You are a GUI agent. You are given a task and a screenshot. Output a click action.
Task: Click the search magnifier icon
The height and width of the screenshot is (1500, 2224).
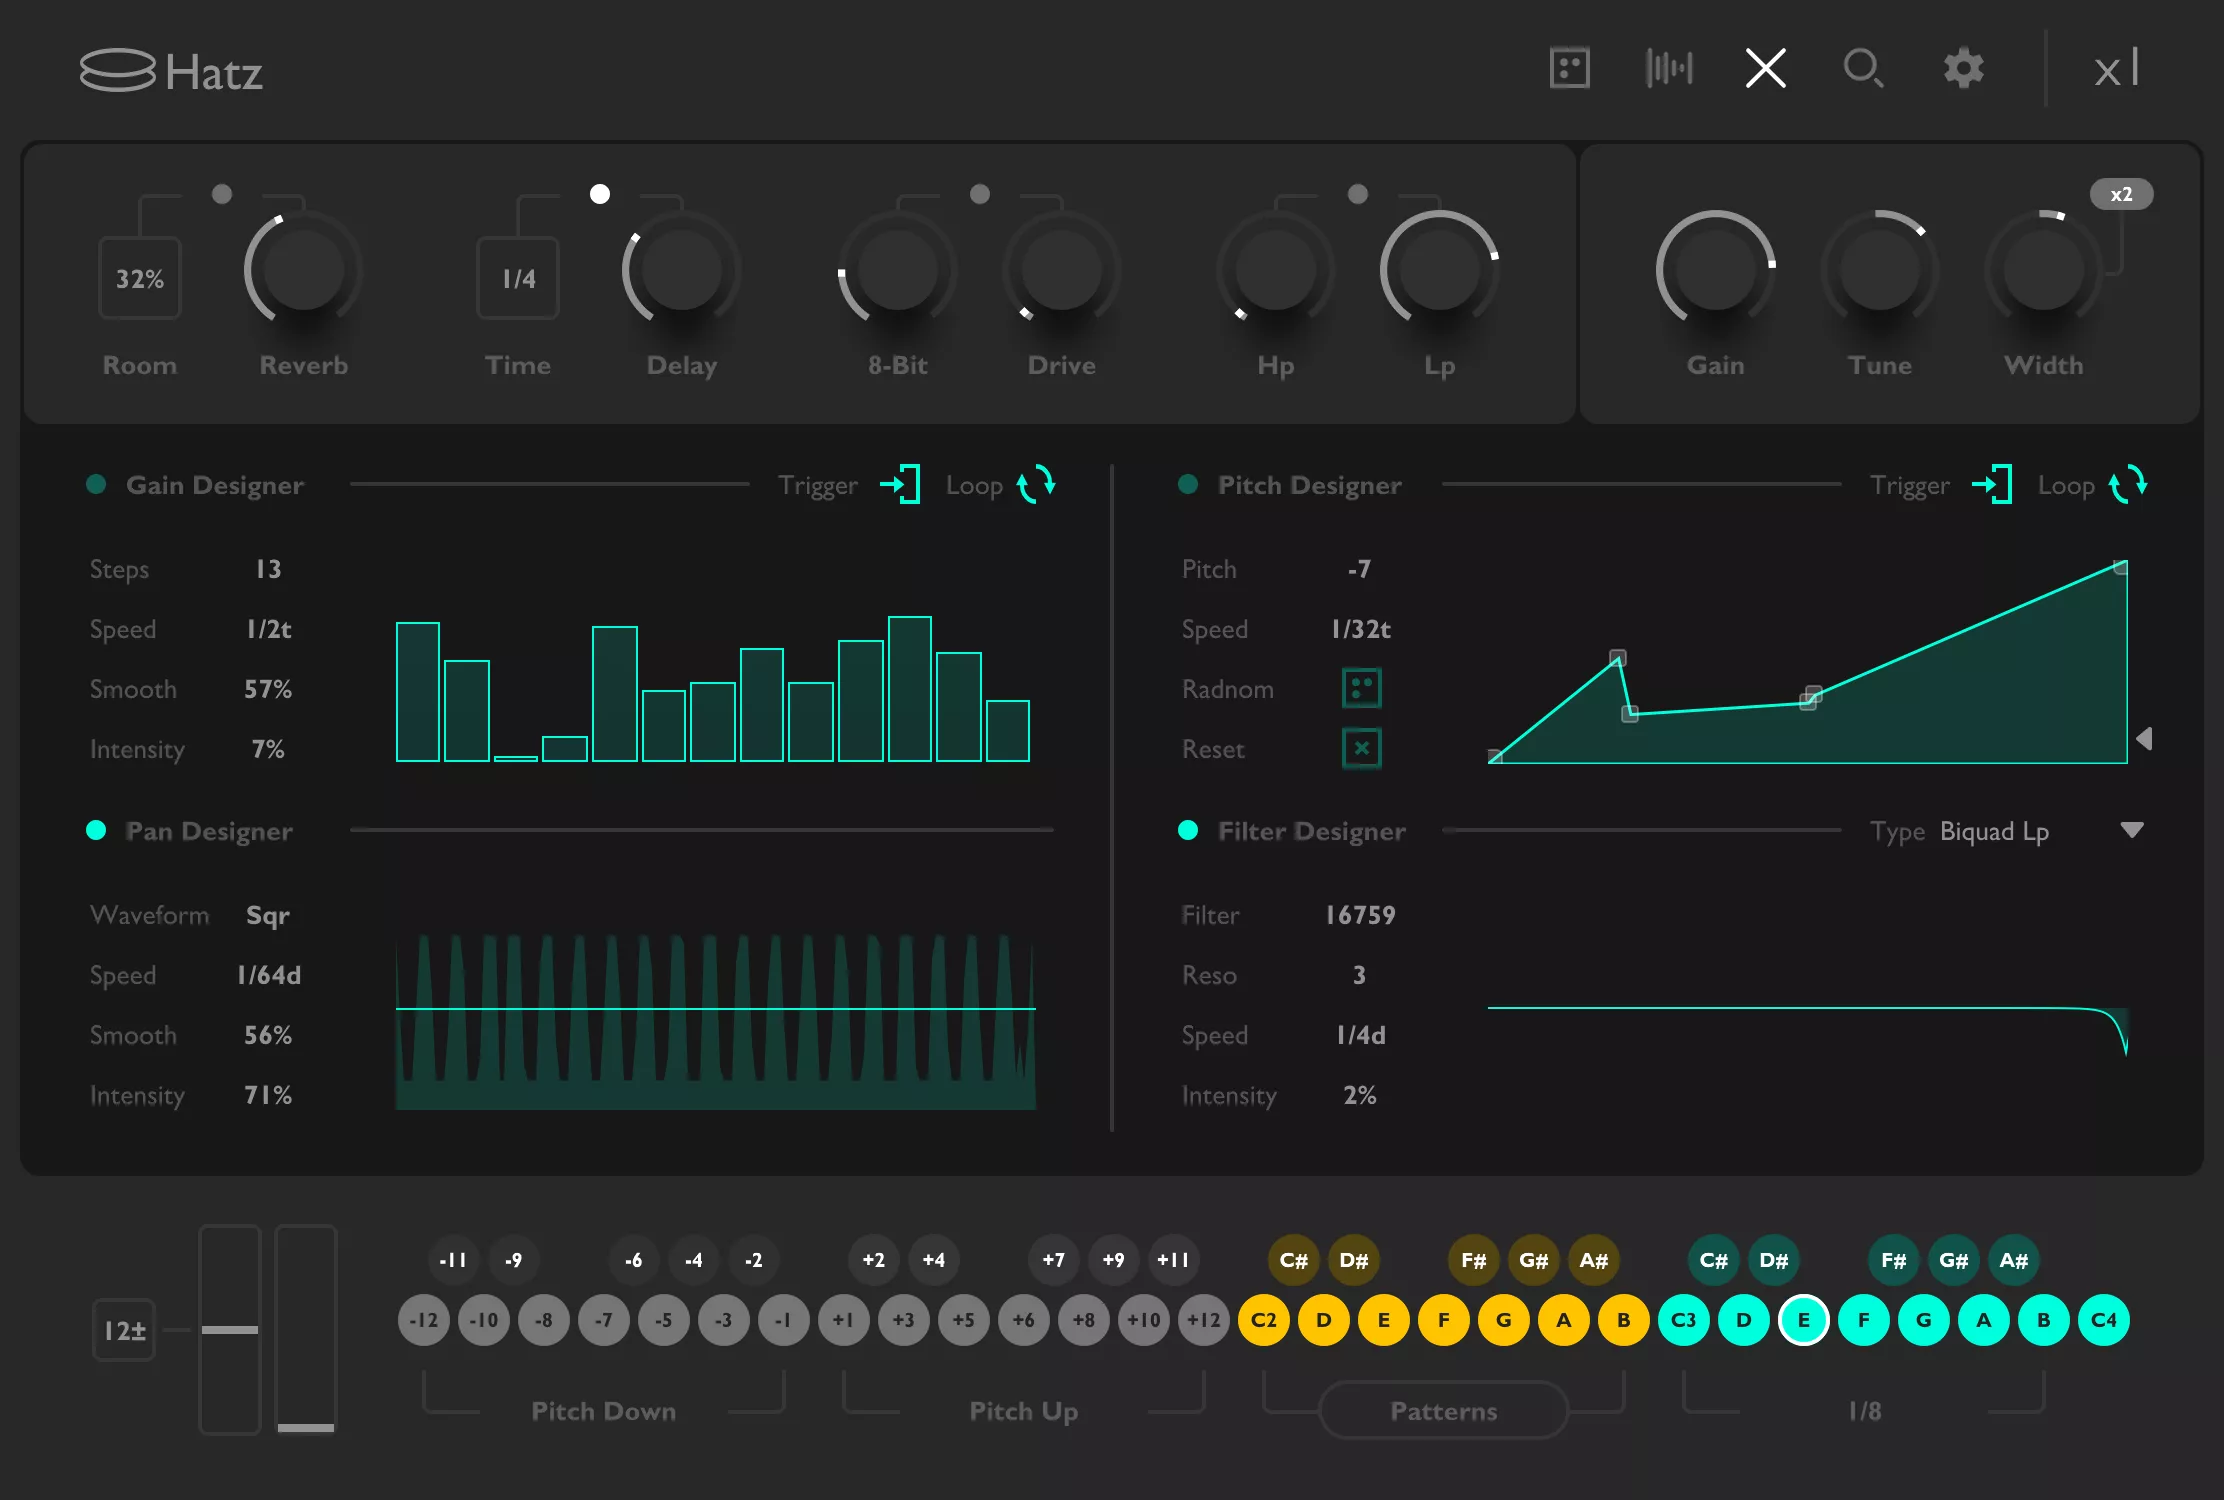(x=1863, y=68)
